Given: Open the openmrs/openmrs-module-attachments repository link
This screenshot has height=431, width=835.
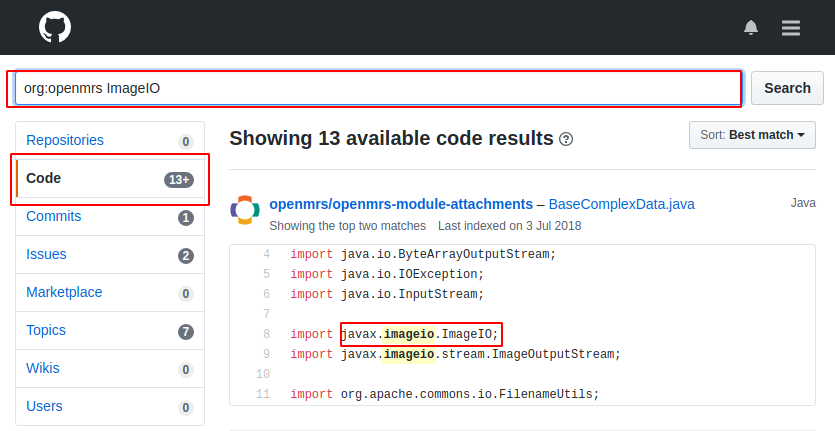Looking at the screenshot, I should [x=401, y=204].
